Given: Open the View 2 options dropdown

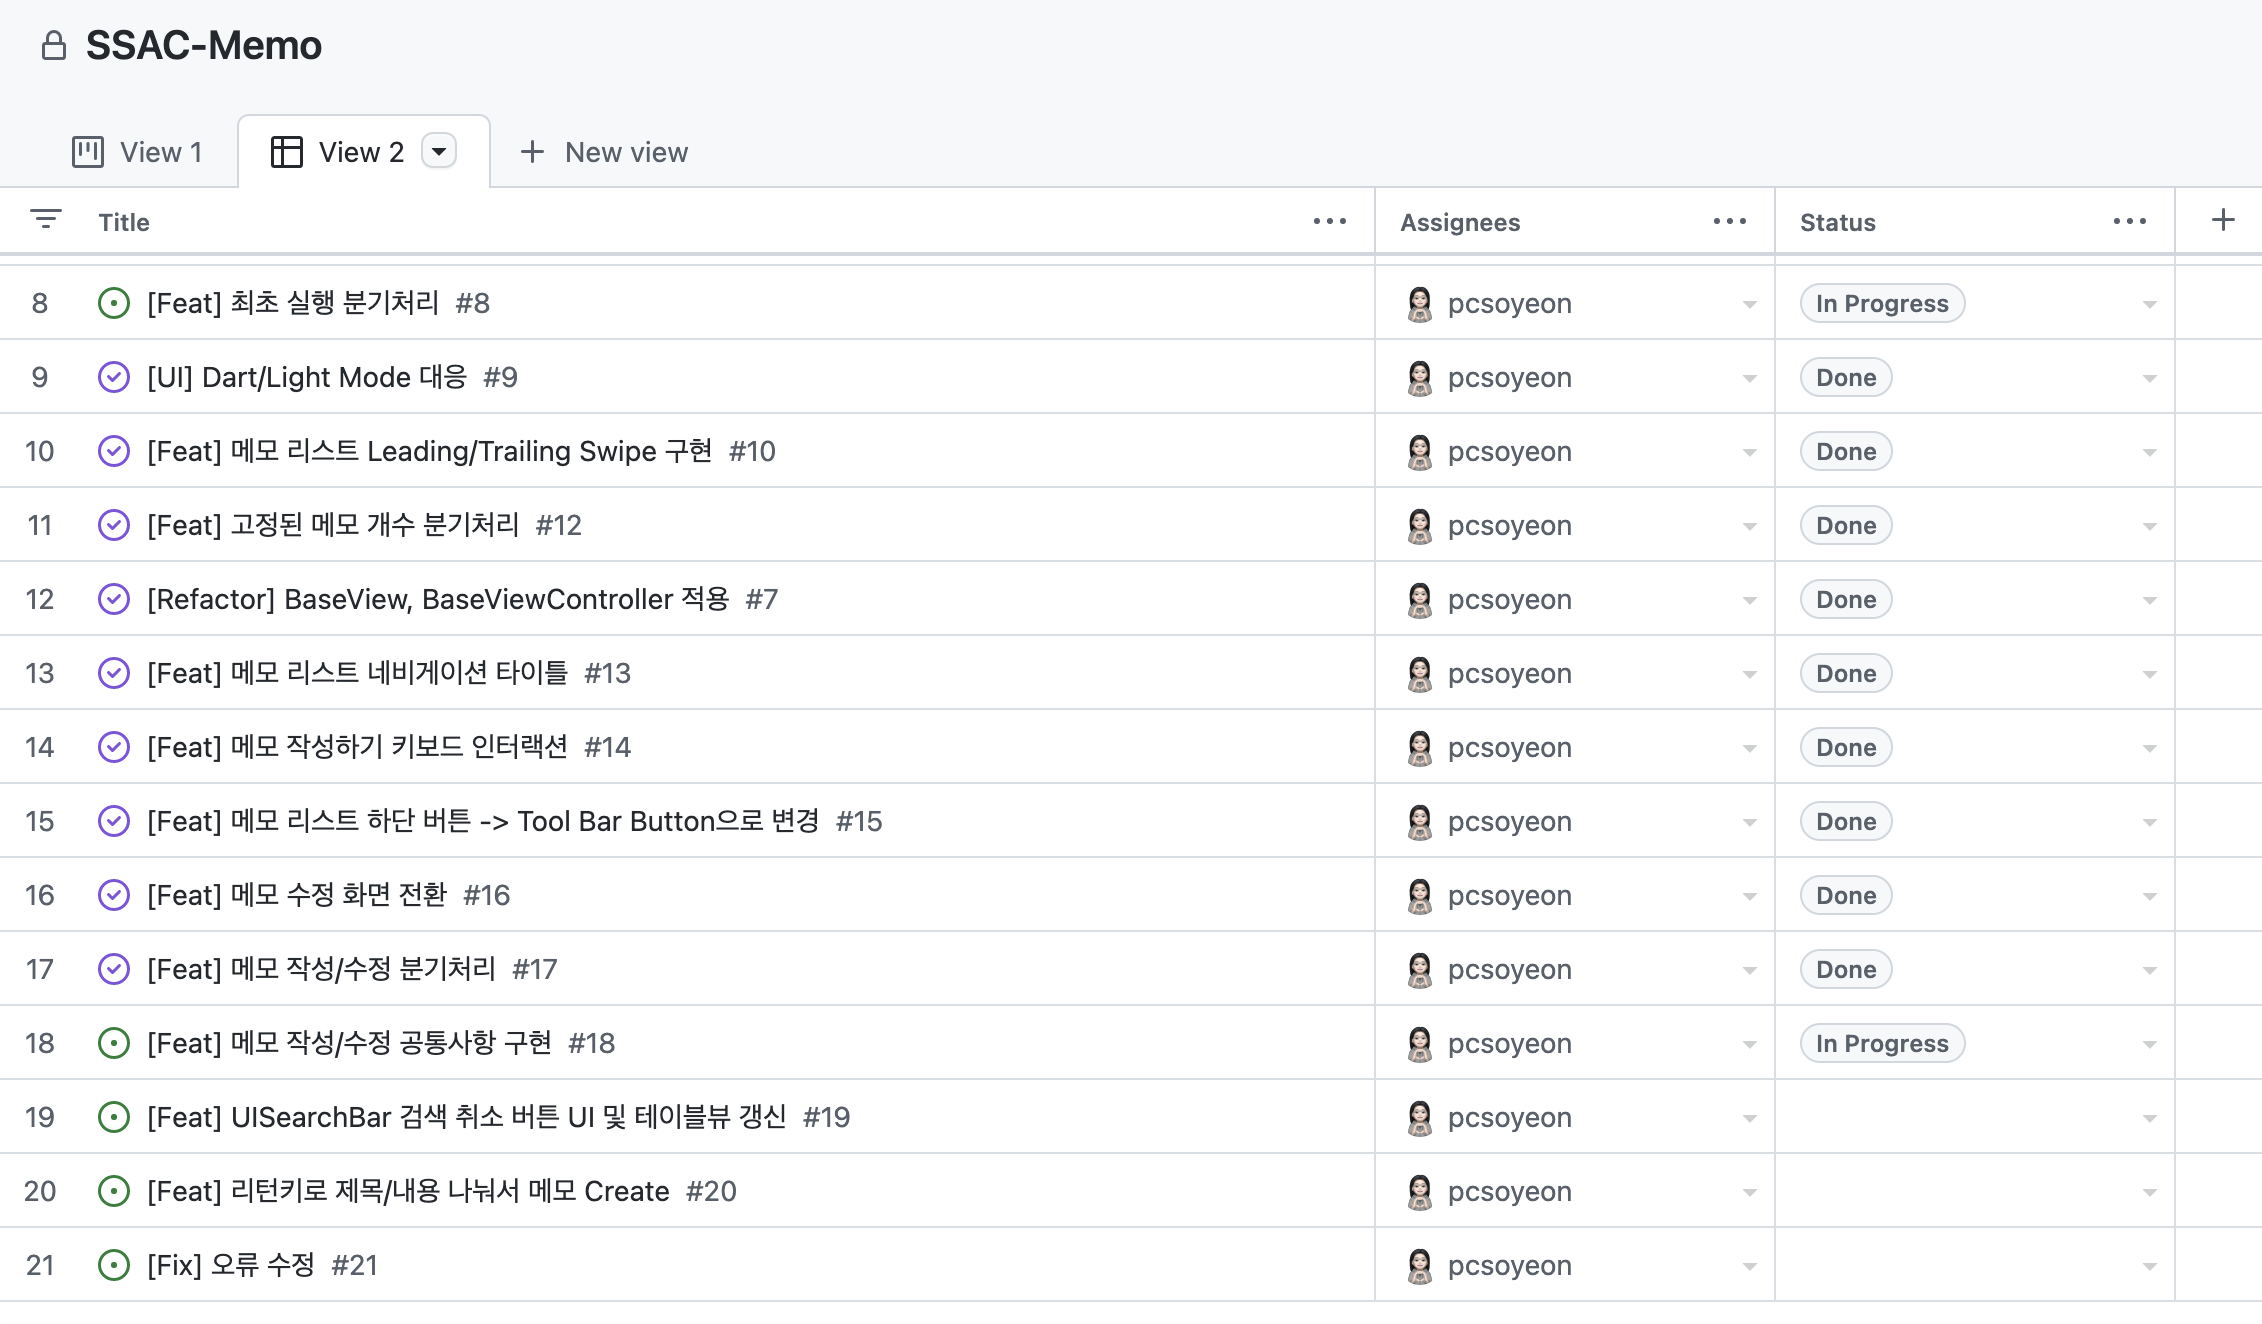Looking at the screenshot, I should point(439,152).
